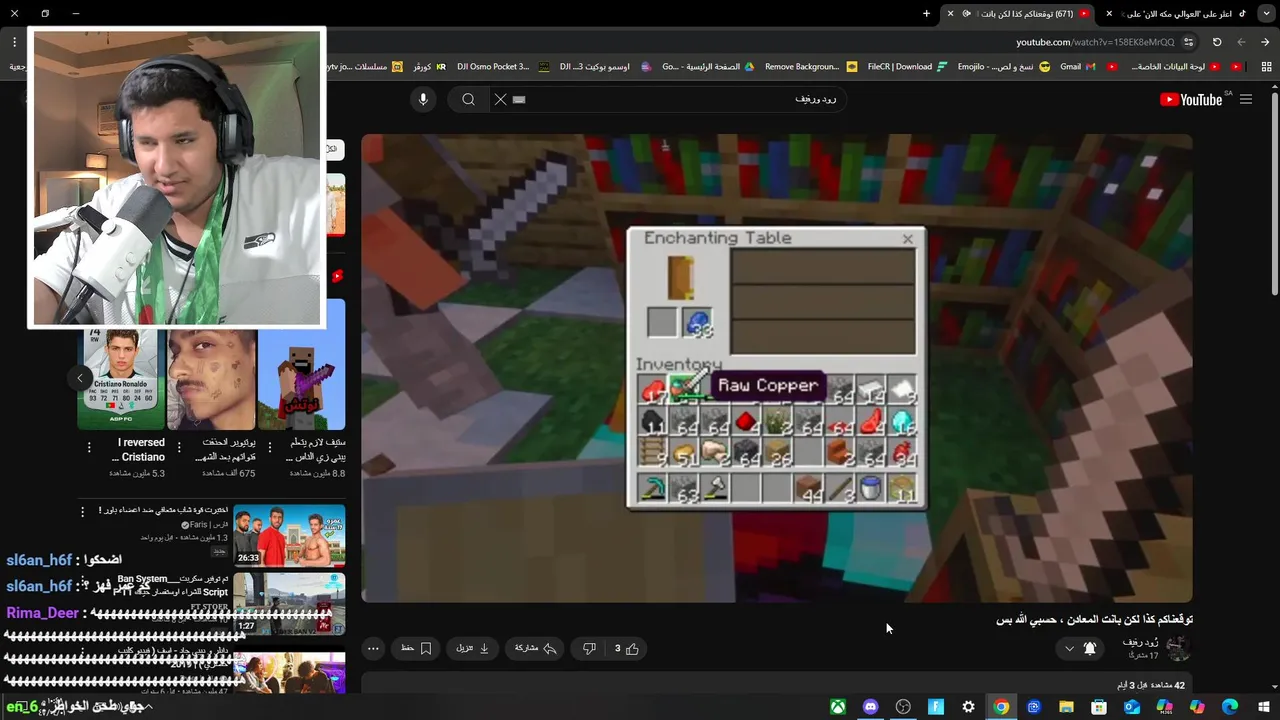Go forward with the browser forward arrow
The image size is (1280, 720).
tap(1241, 42)
